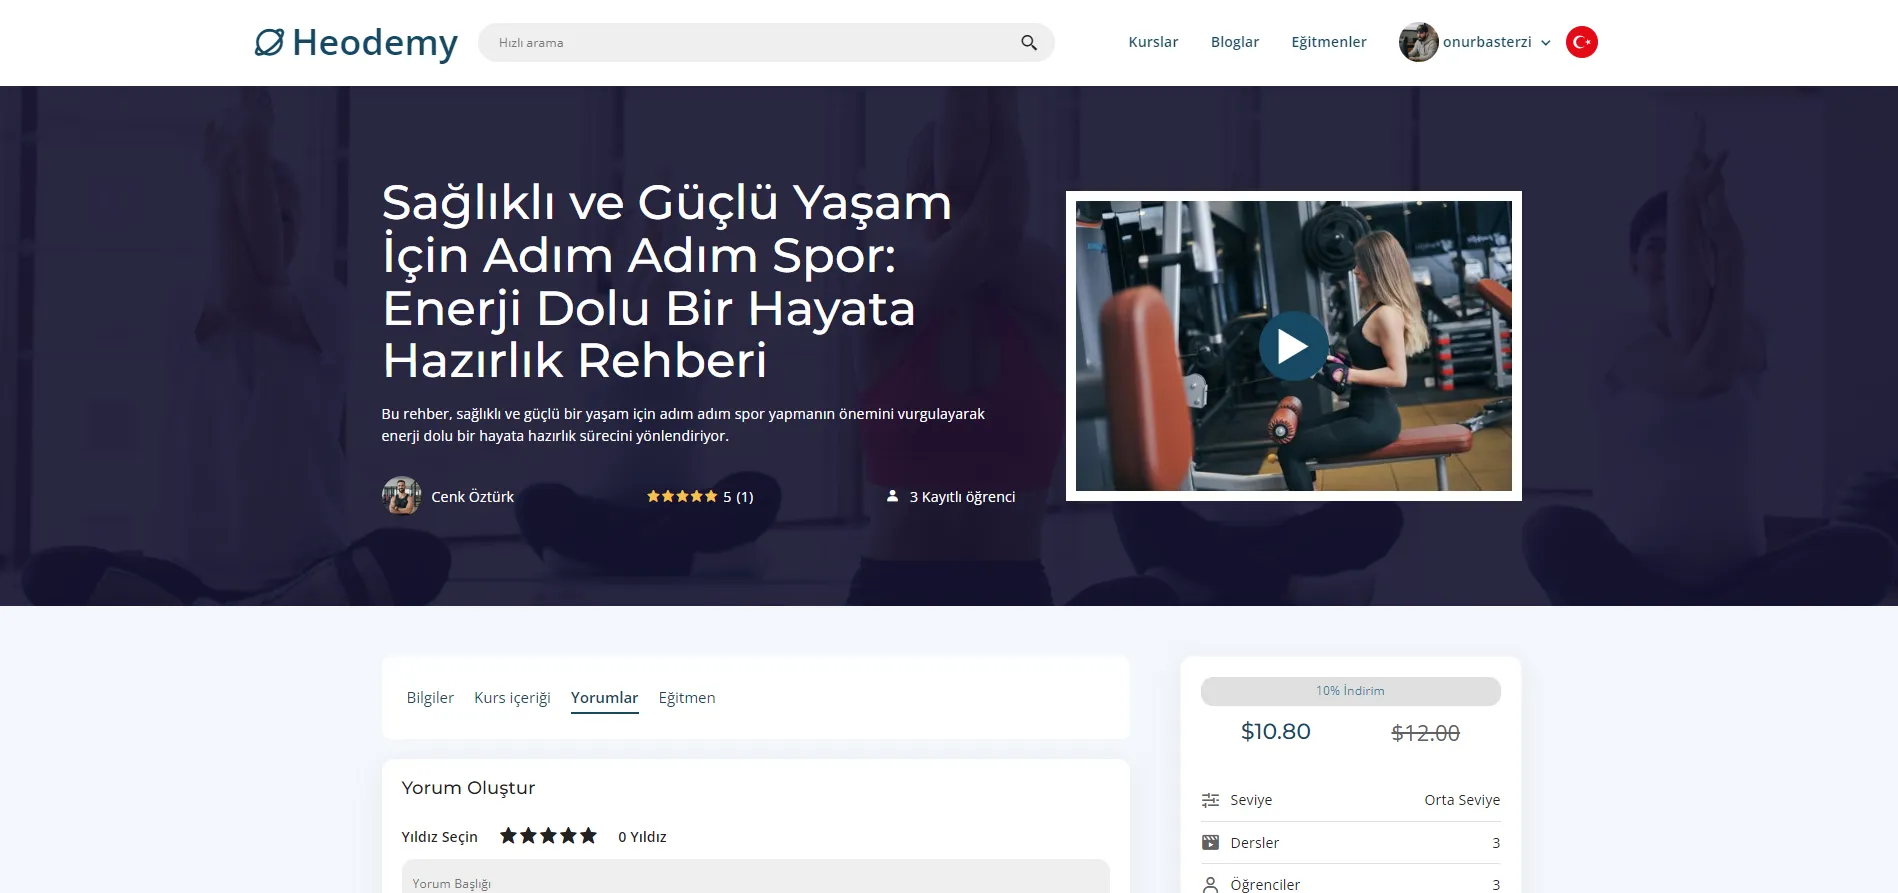Click the Seviye level sliders icon
The height and width of the screenshot is (893, 1898).
(1210, 800)
